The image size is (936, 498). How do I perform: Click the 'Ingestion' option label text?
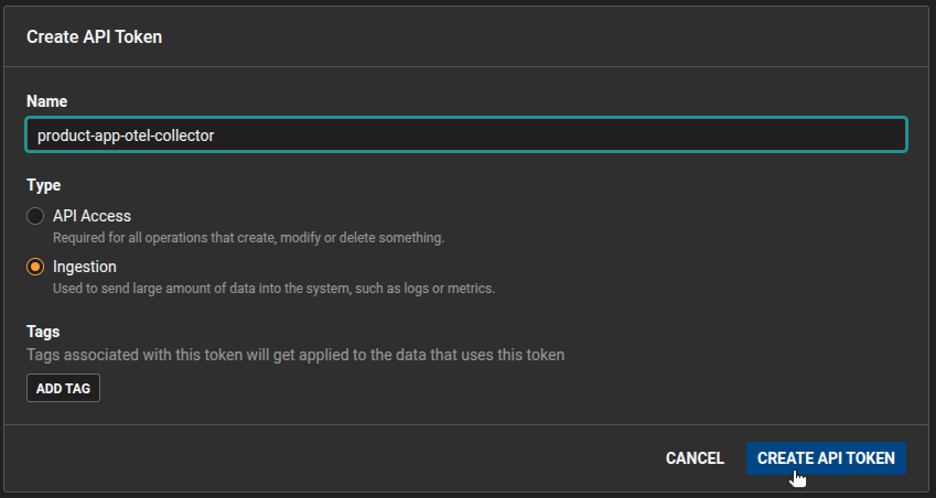click(x=85, y=266)
